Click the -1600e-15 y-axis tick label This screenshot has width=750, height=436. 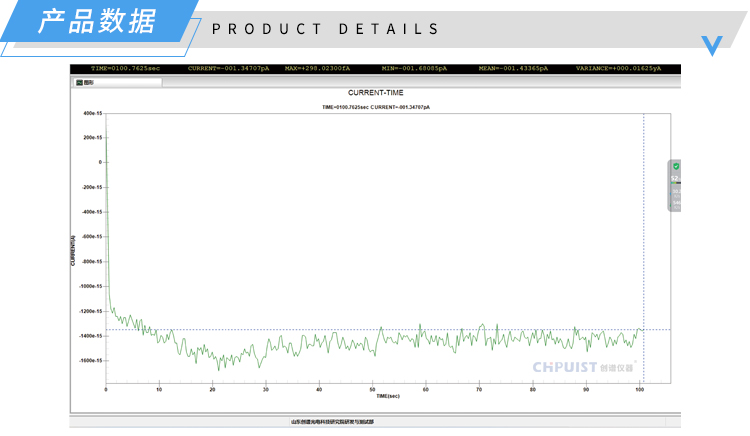pos(91,360)
